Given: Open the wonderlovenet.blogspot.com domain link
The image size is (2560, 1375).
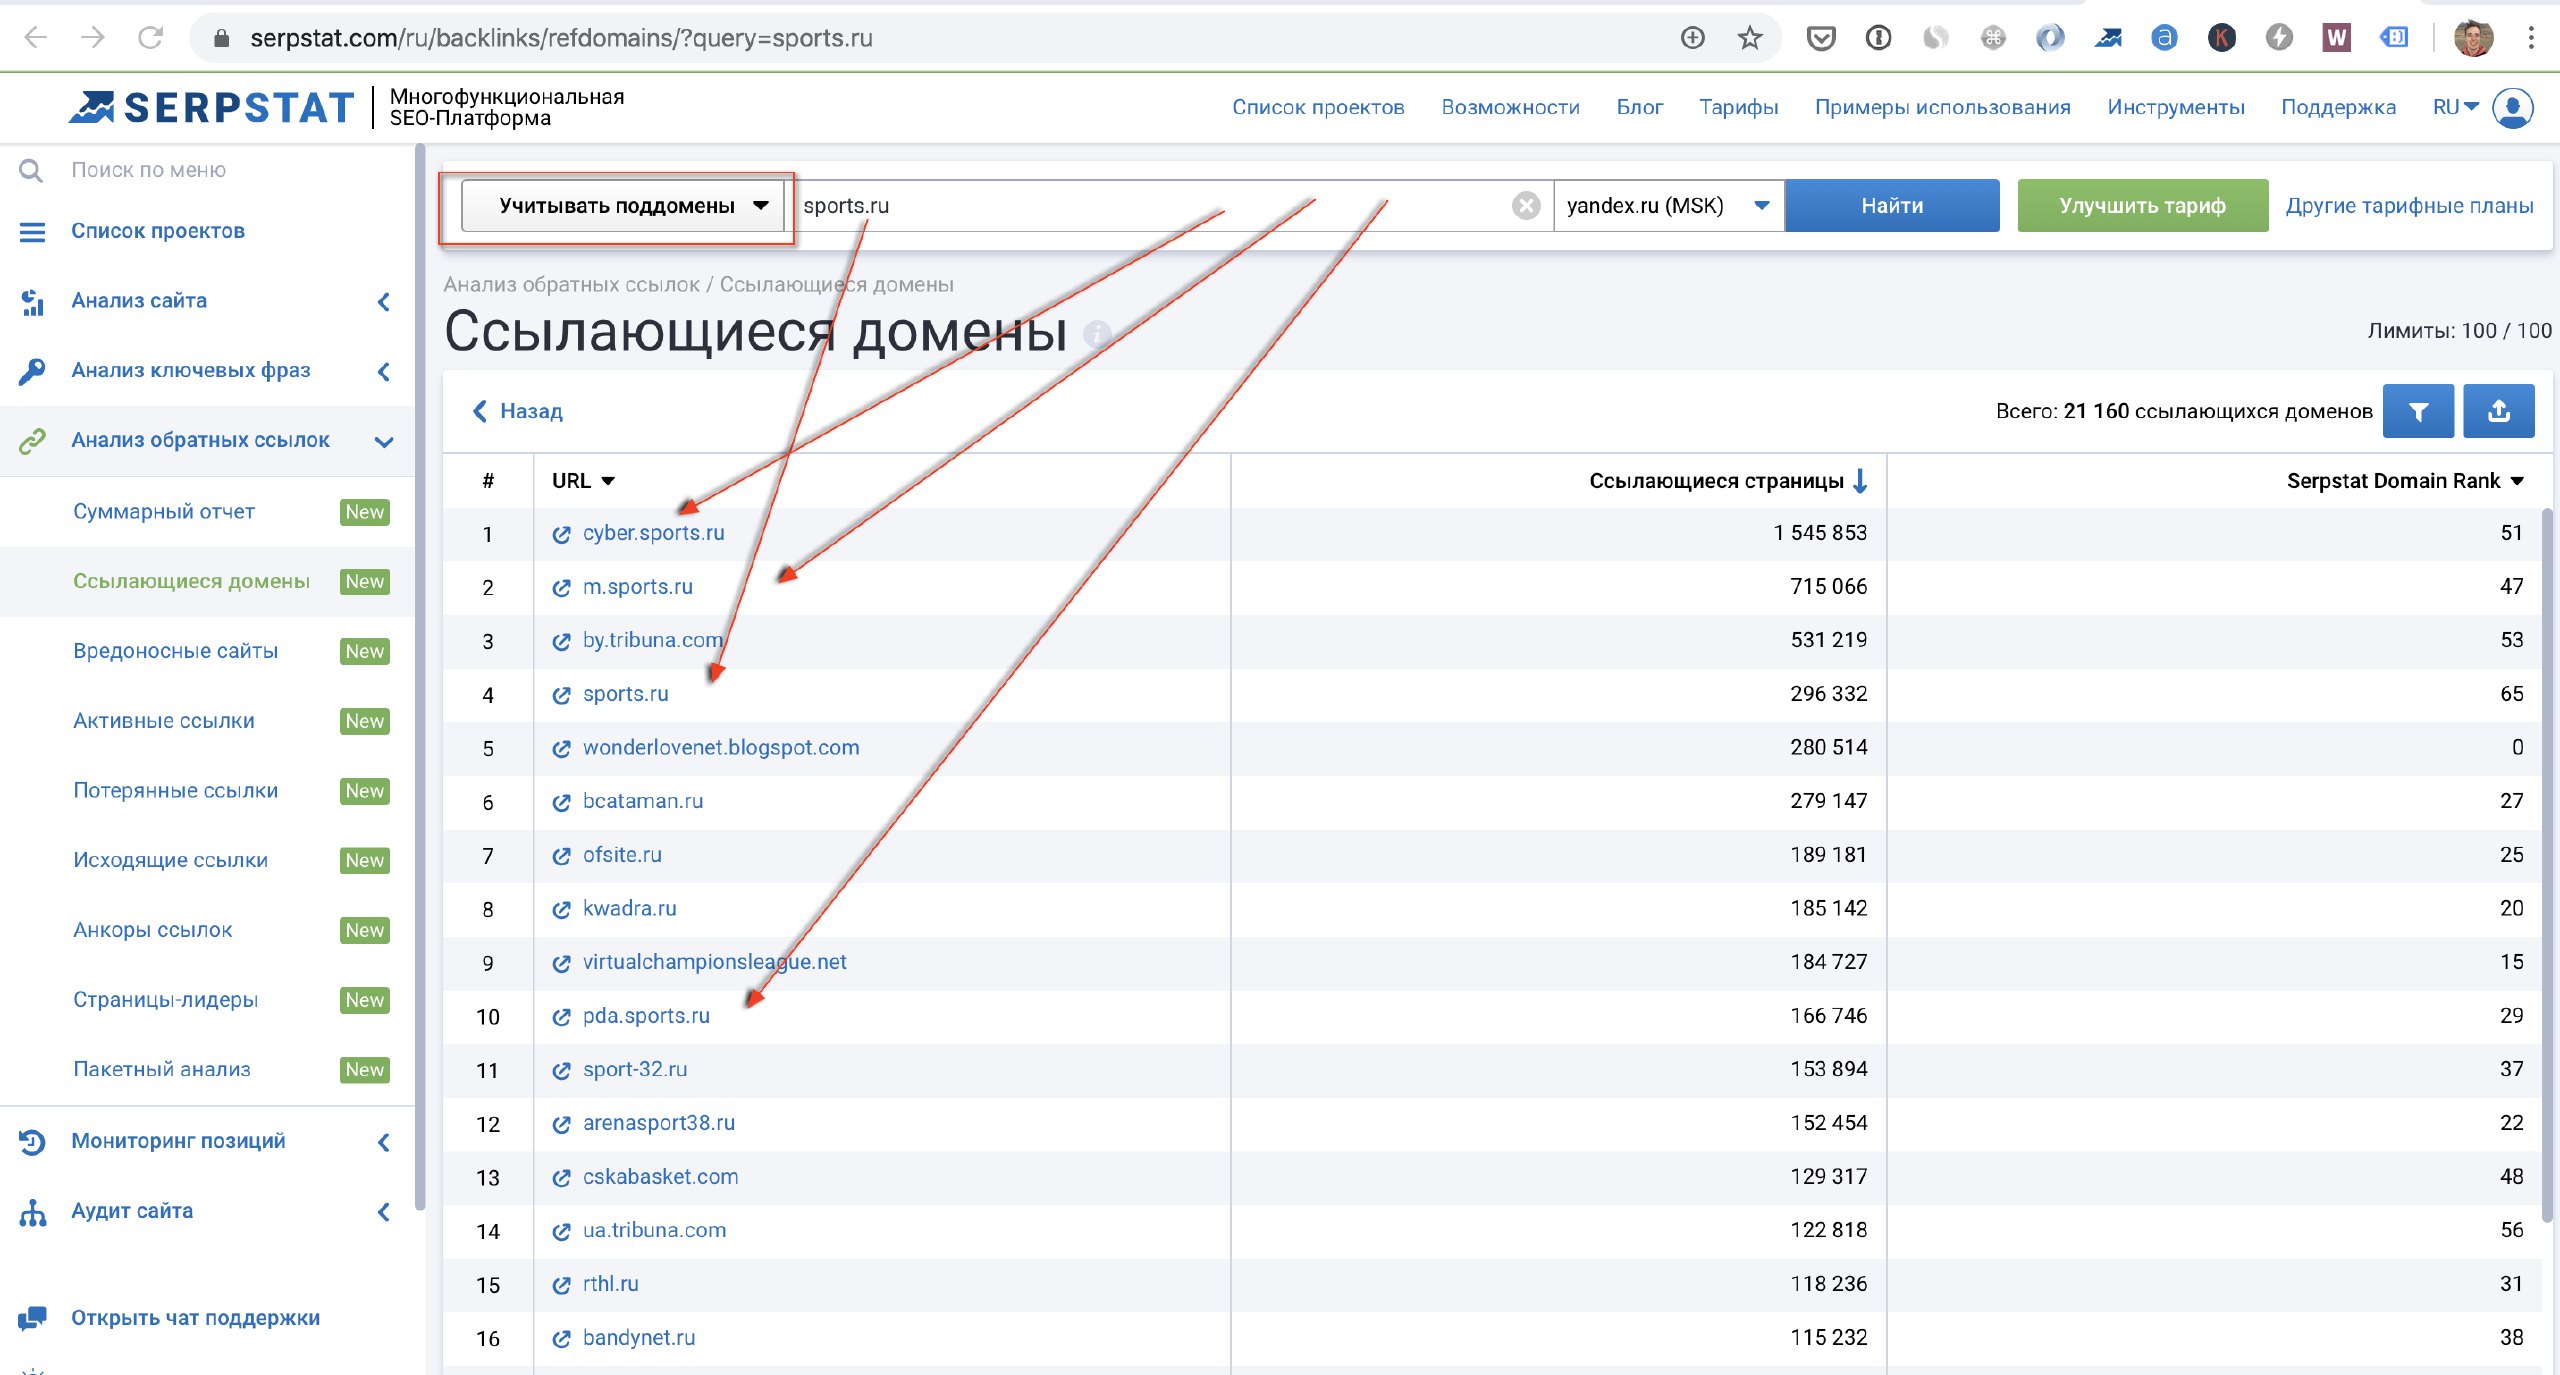Looking at the screenshot, I should 721,748.
